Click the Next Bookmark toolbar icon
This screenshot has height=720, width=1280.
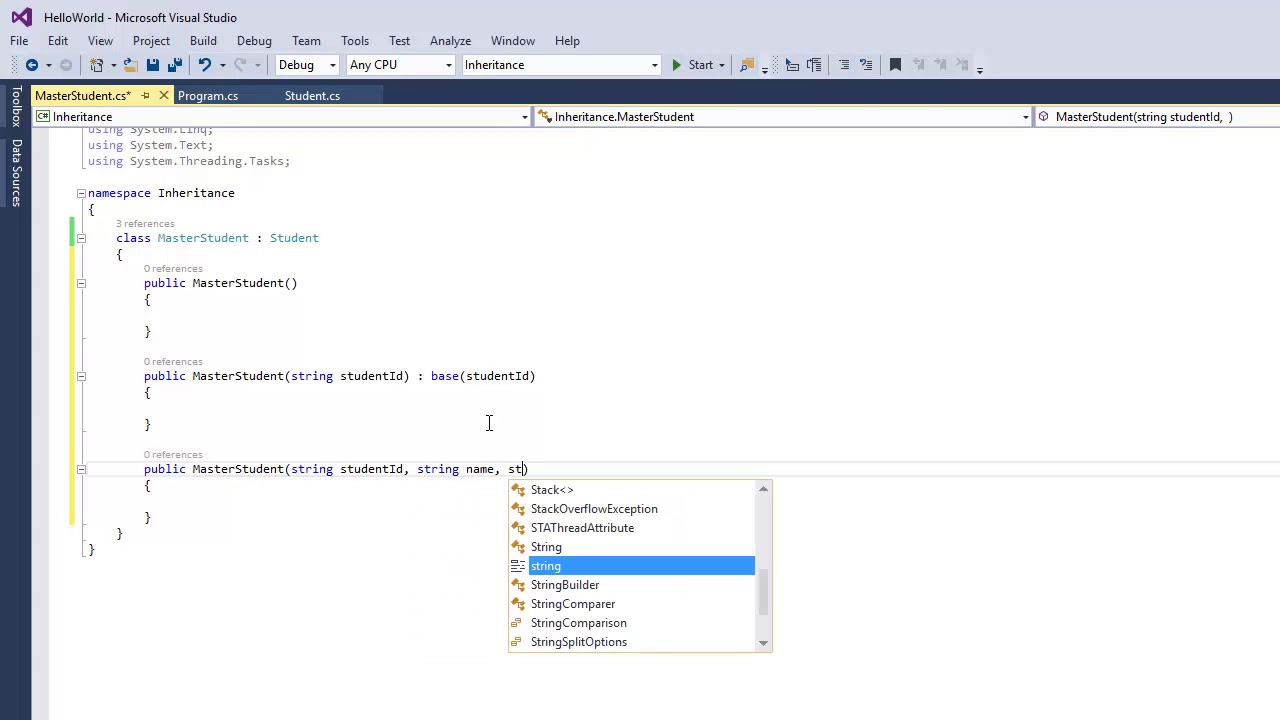point(940,65)
